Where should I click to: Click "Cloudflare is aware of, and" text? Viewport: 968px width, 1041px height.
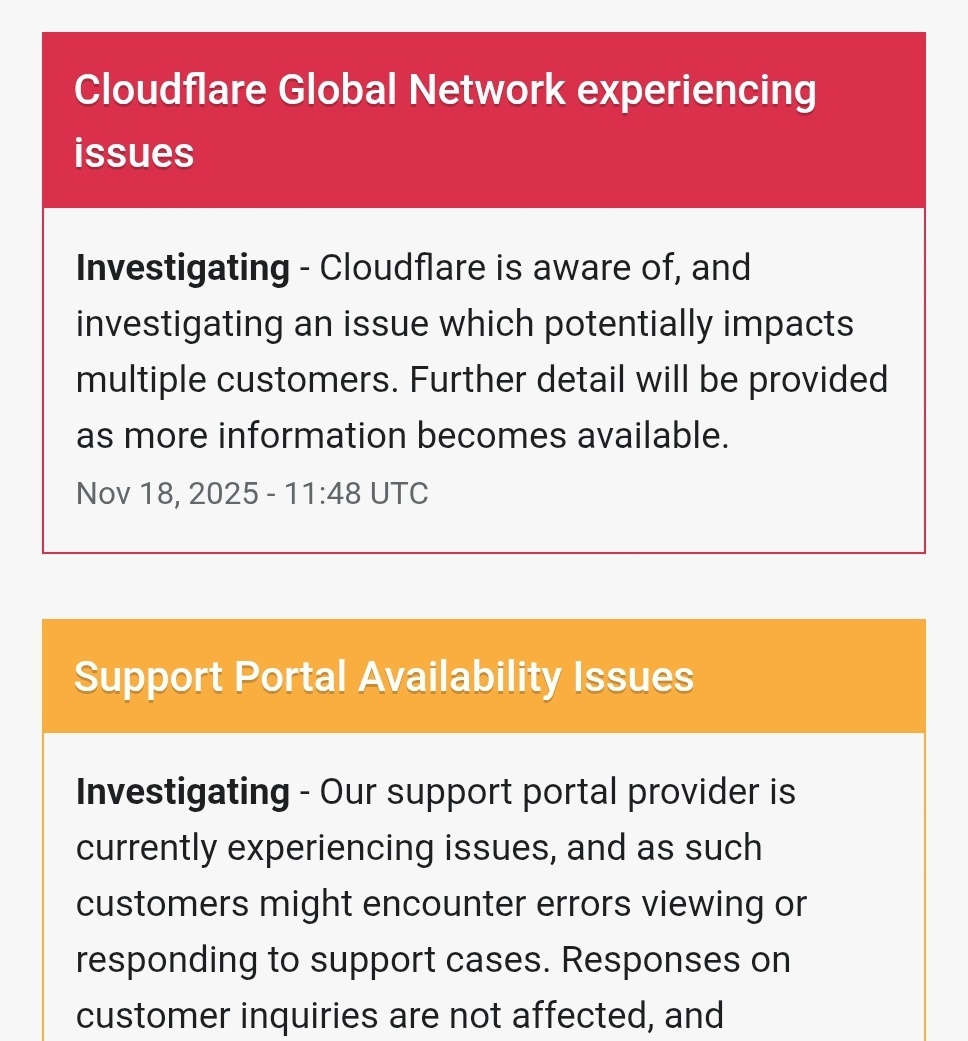[x=535, y=268]
